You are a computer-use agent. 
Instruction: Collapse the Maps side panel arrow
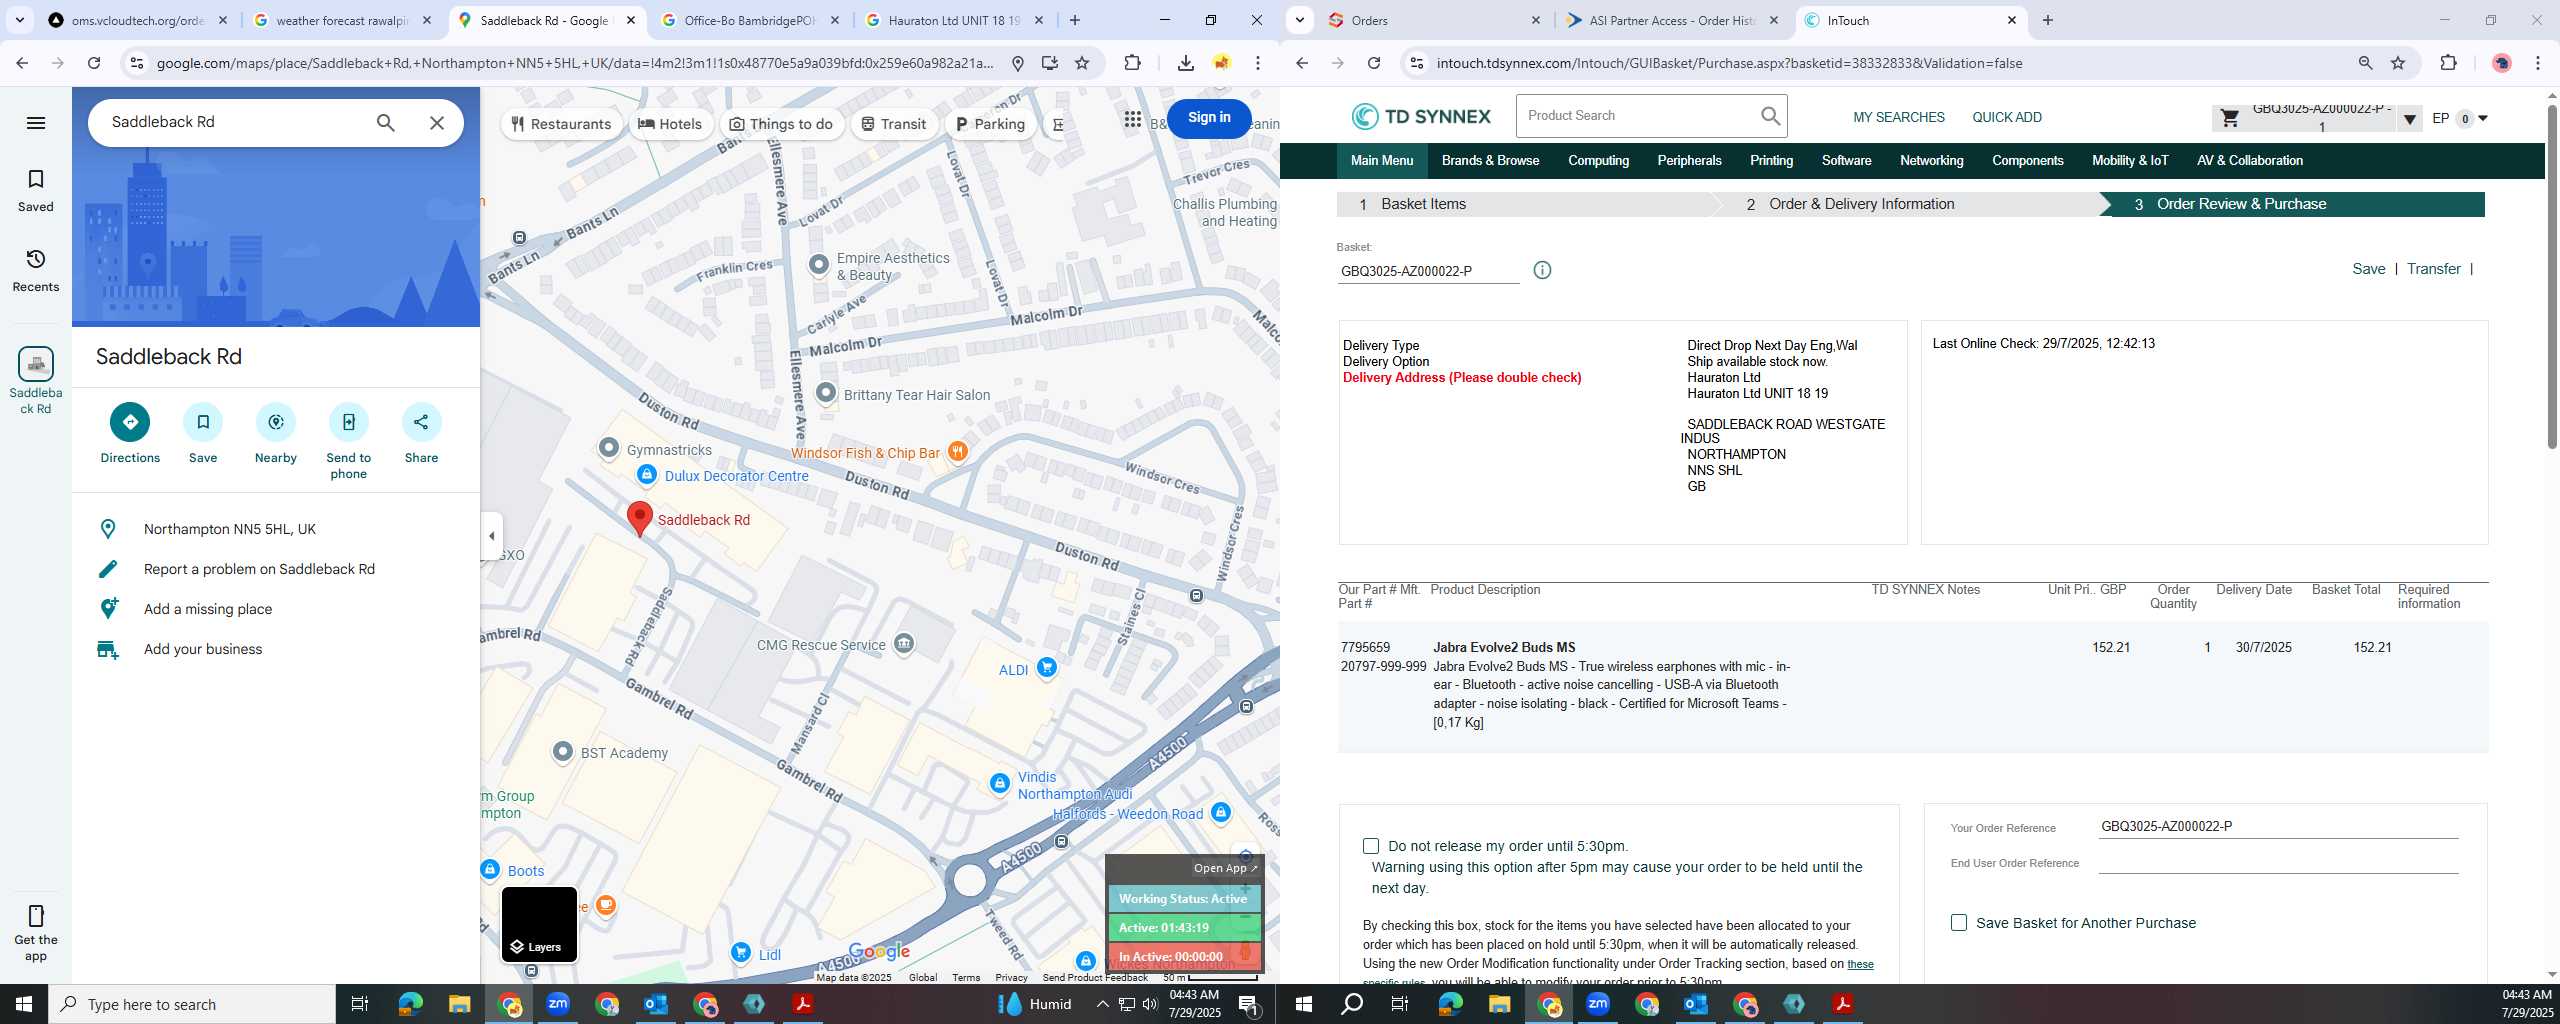tap(491, 536)
